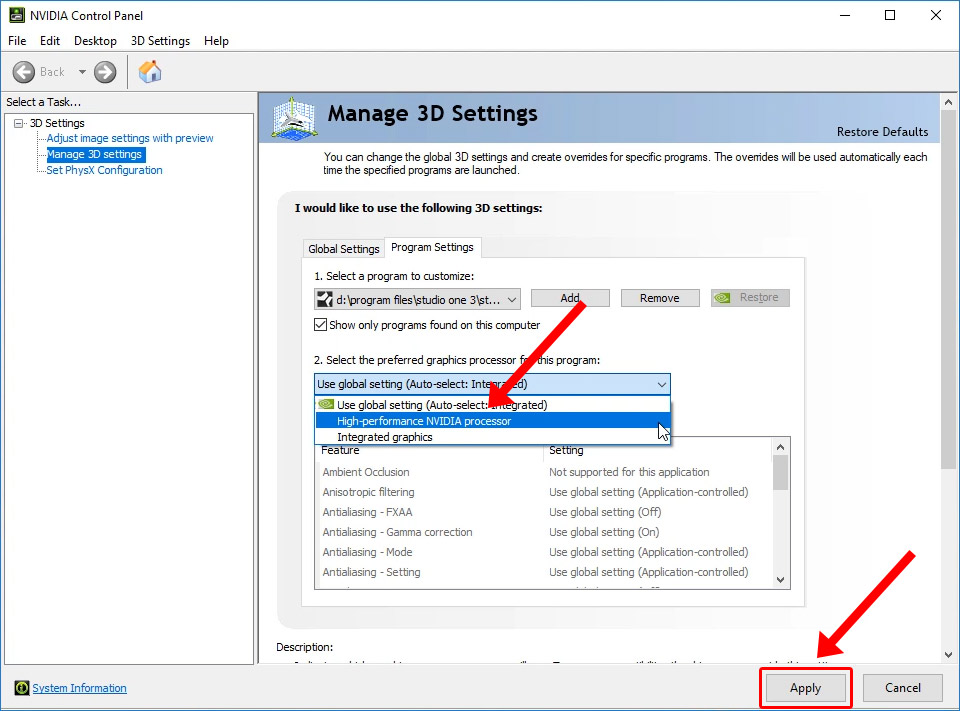Open the File menu
The width and height of the screenshot is (960, 711).
[x=17, y=41]
